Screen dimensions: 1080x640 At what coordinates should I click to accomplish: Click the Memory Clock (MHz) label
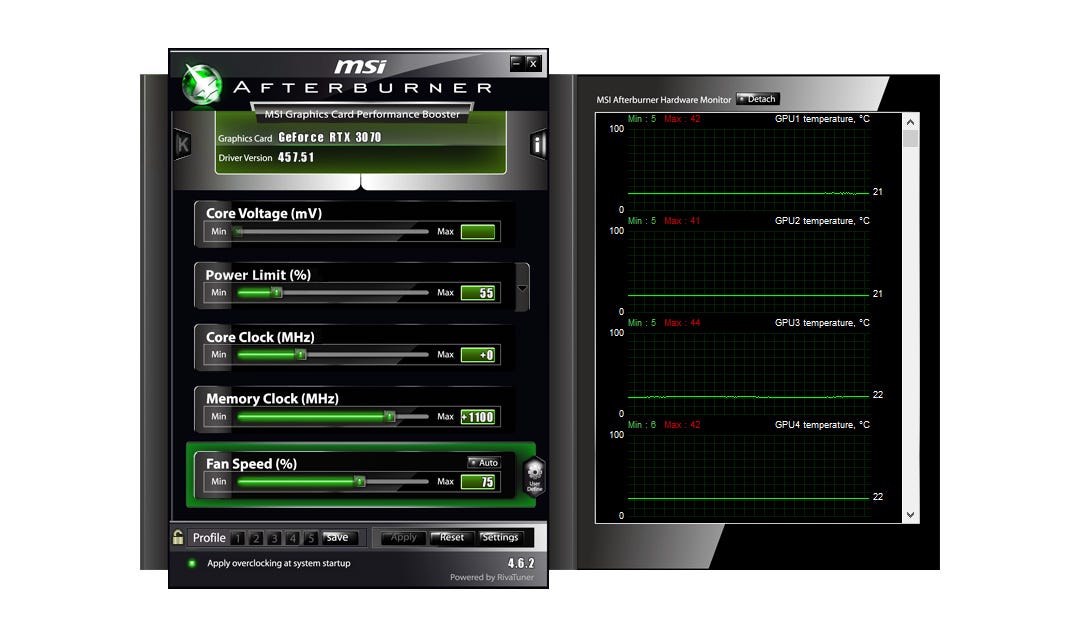pyautogui.click(x=272, y=399)
